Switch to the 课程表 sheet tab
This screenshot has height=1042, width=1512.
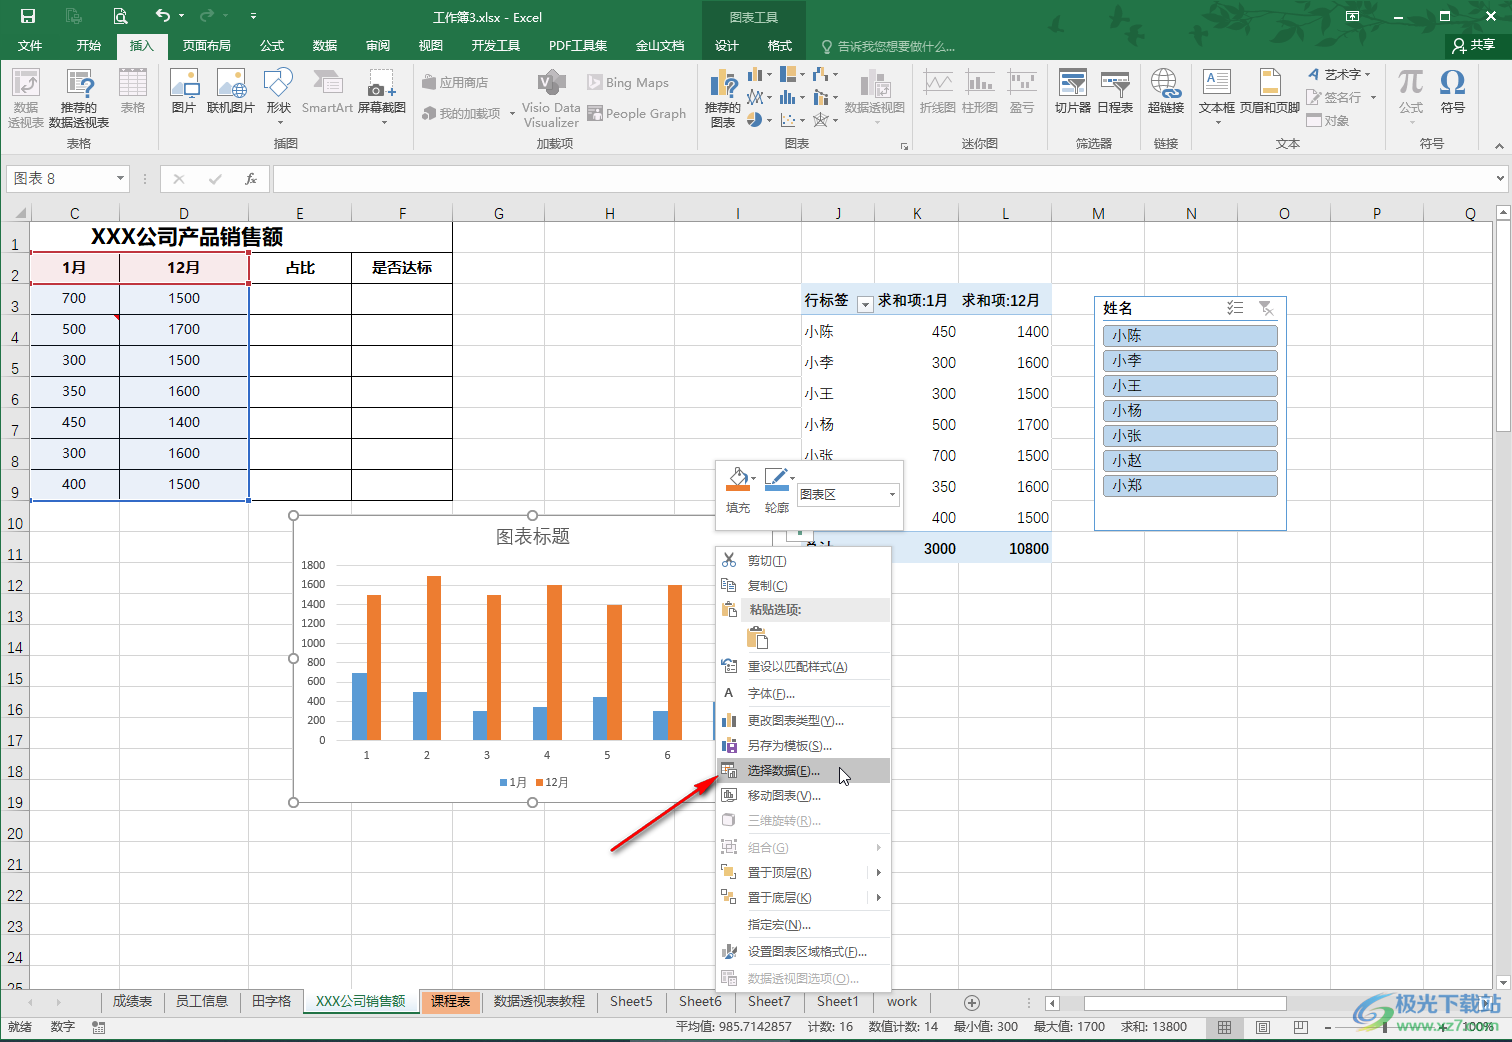point(451,1002)
